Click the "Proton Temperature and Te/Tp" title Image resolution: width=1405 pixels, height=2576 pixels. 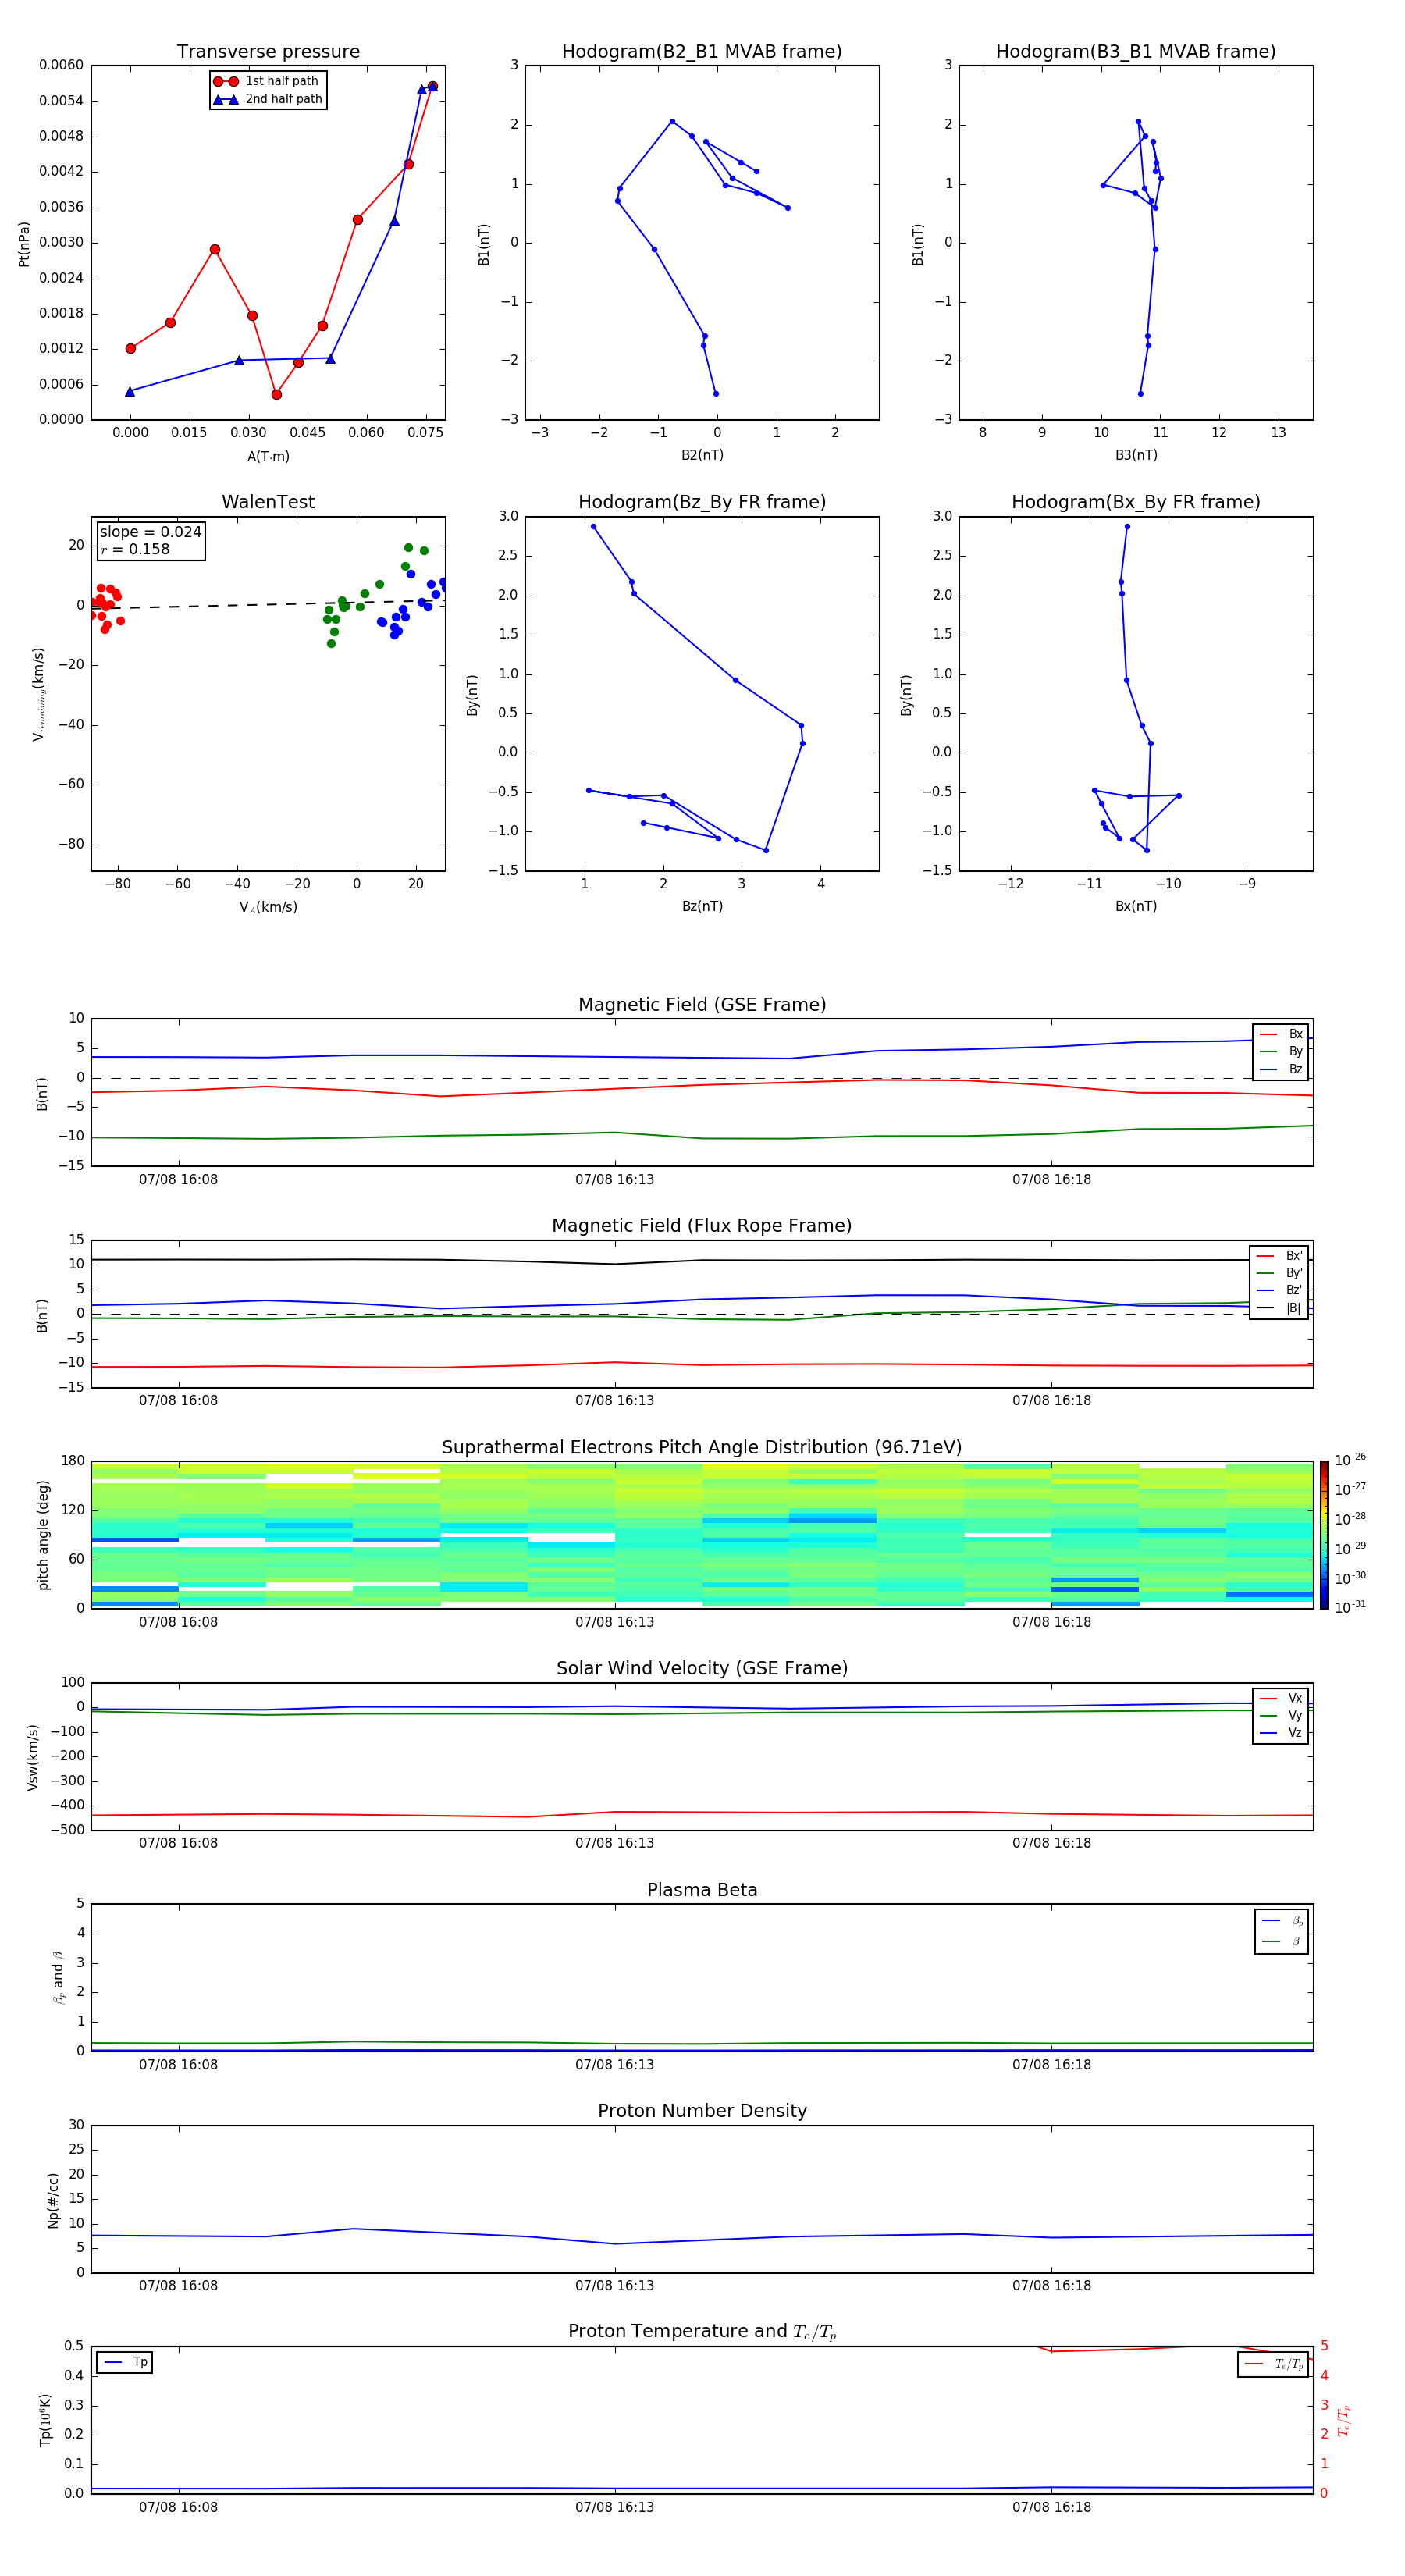(702, 2332)
